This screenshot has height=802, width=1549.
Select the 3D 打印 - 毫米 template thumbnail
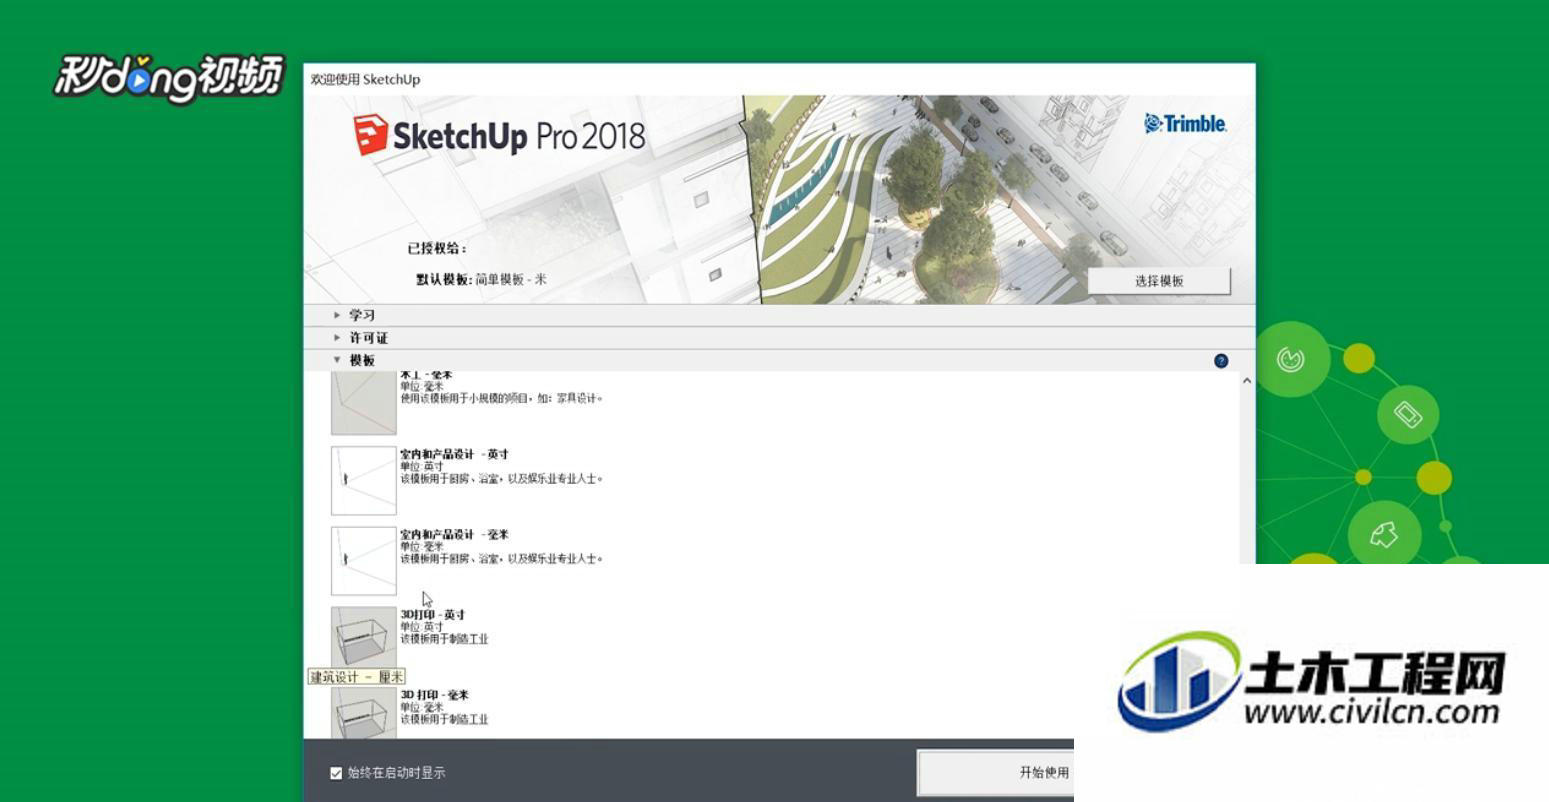[x=364, y=713]
